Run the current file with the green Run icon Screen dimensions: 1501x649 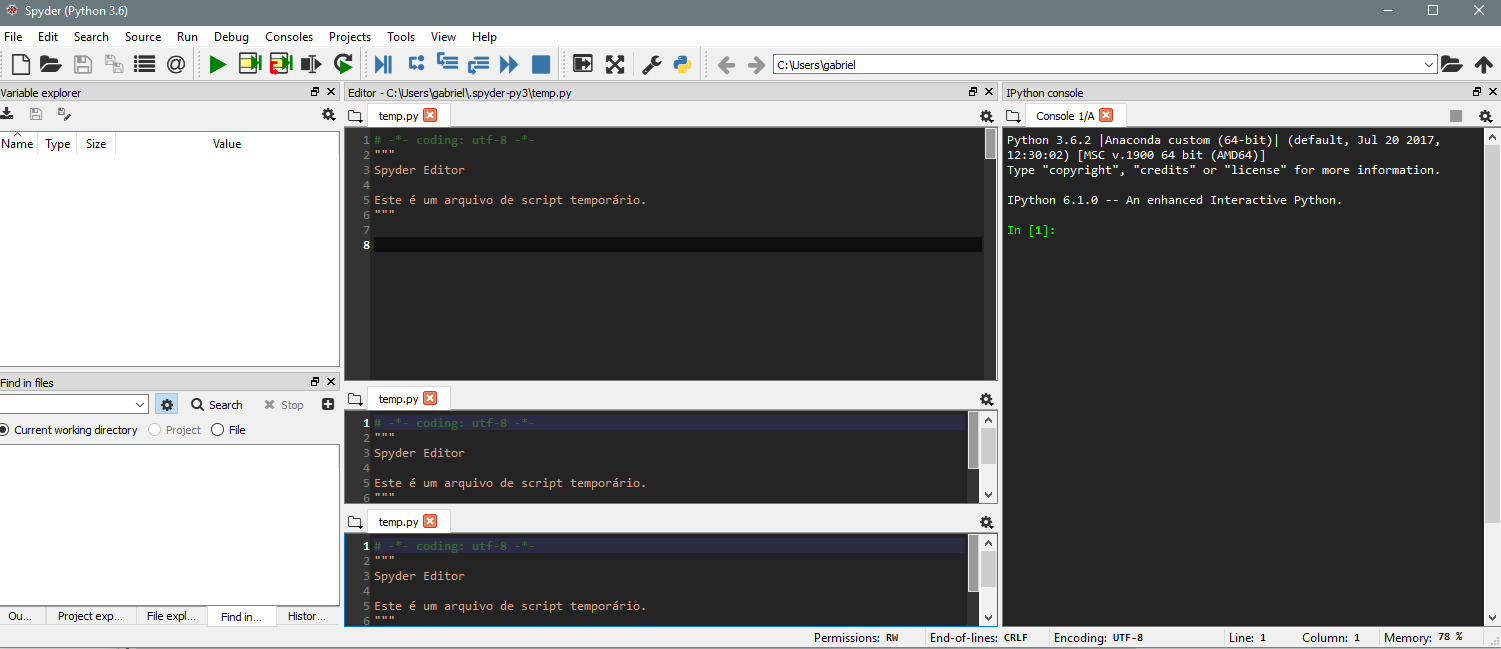(218, 63)
